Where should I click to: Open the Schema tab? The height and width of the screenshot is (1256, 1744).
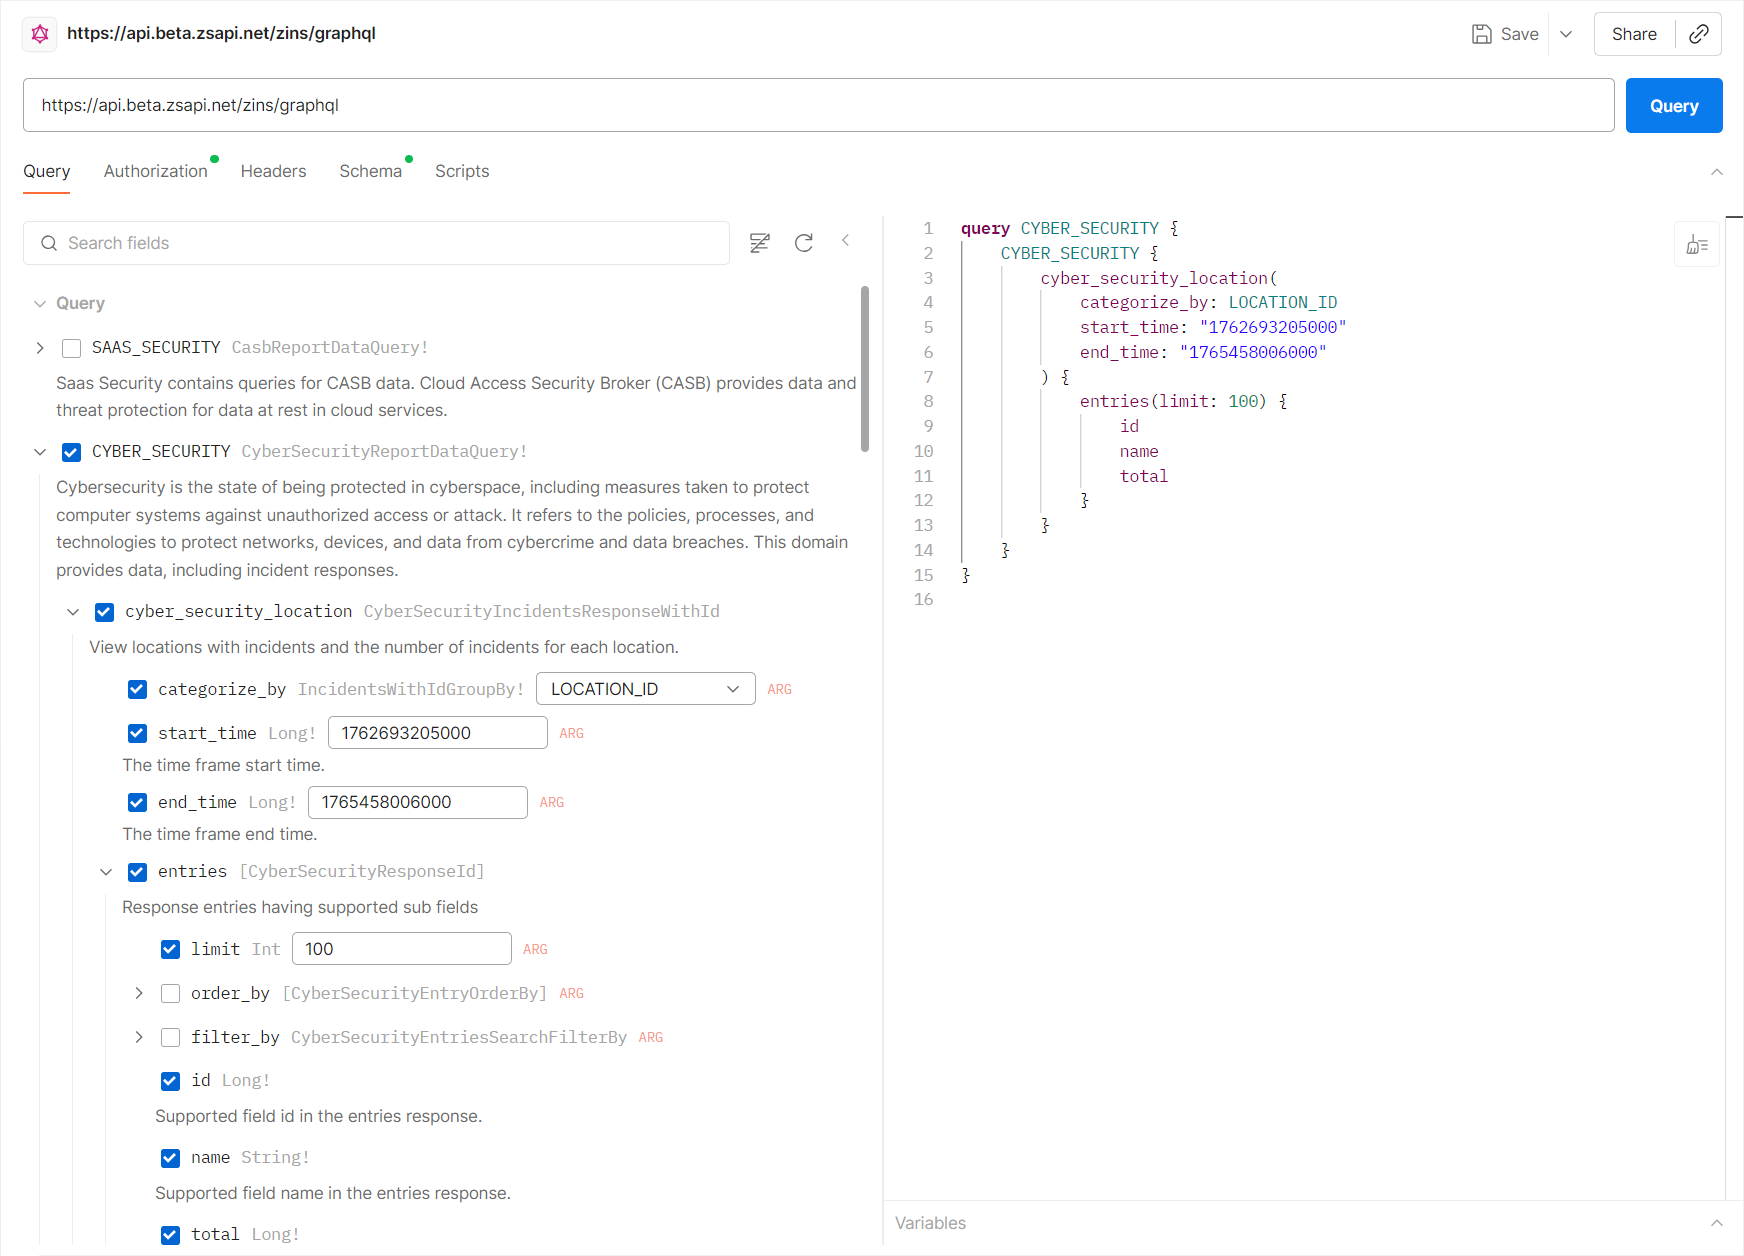coord(370,172)
